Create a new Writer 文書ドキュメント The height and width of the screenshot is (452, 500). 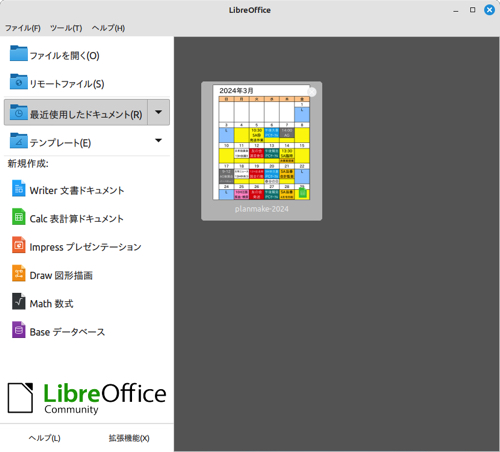pos(87,190)
